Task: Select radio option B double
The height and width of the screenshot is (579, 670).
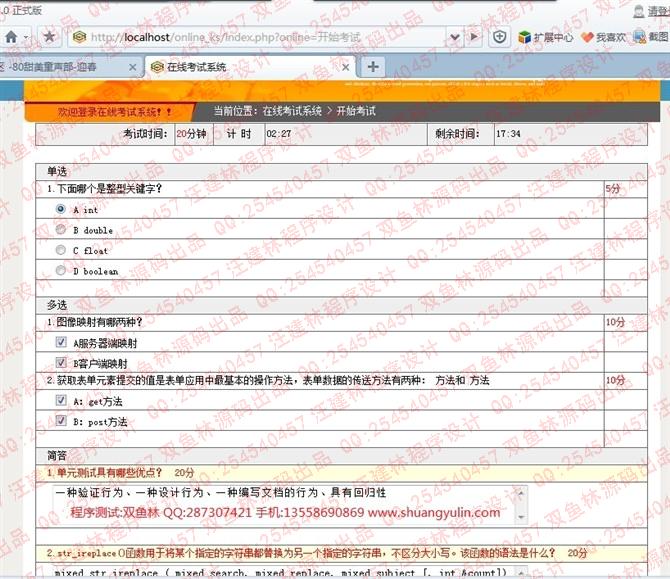Action: (61, 229)
